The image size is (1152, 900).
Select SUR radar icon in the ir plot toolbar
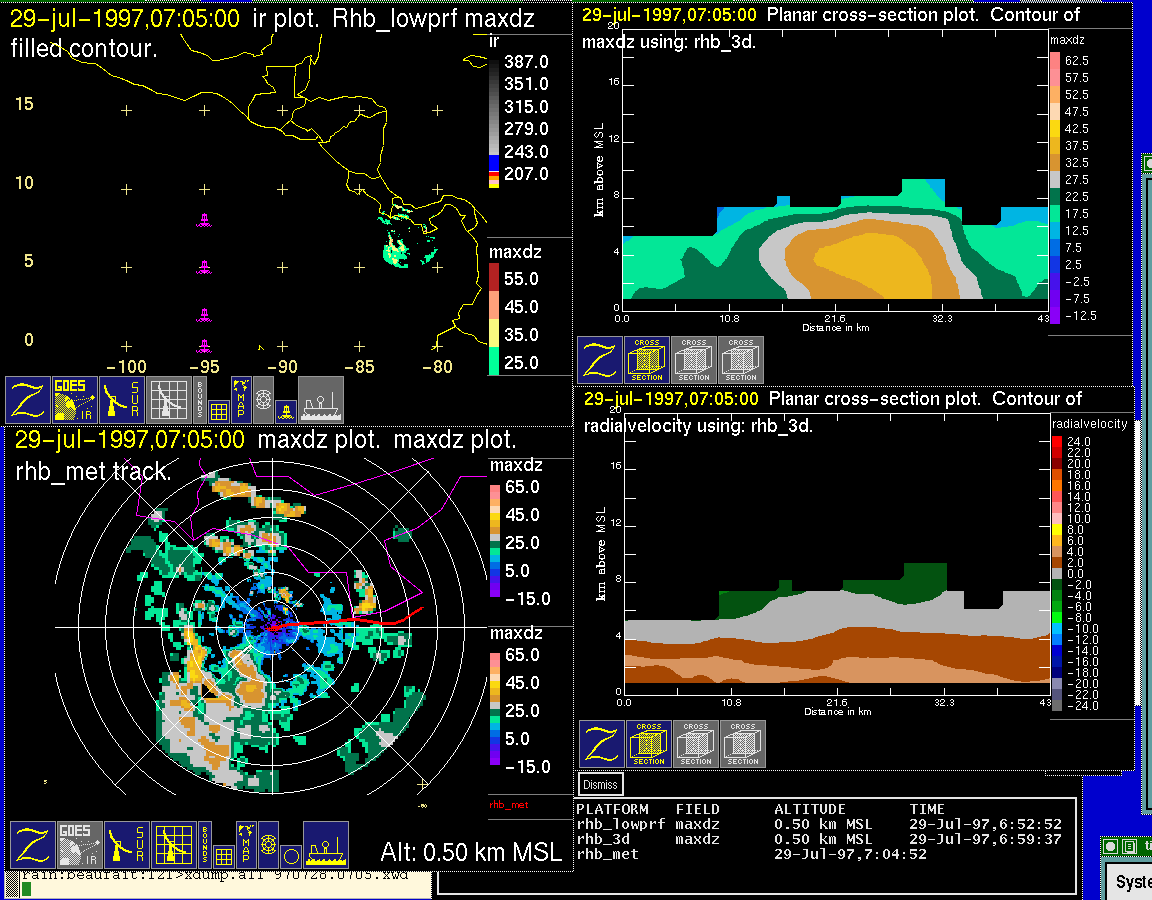pyautogui.click(x=124, y=399)
